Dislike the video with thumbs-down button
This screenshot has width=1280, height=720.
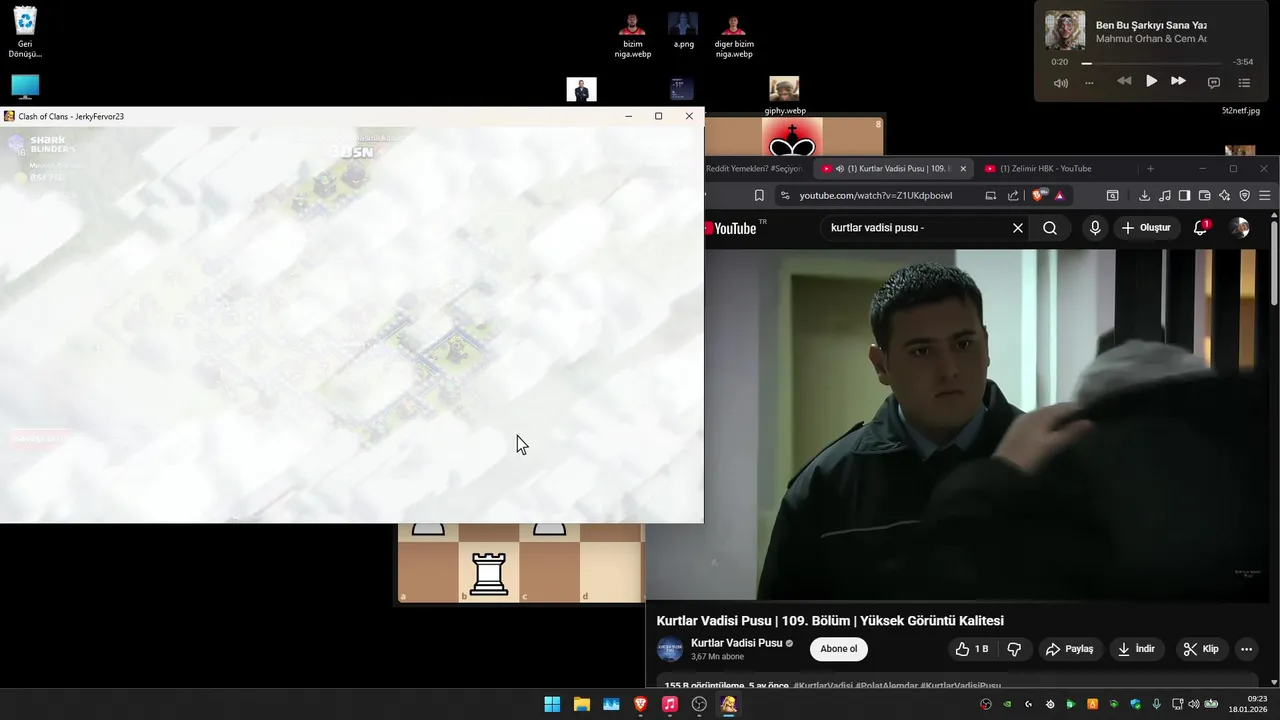pos(1014,649)
